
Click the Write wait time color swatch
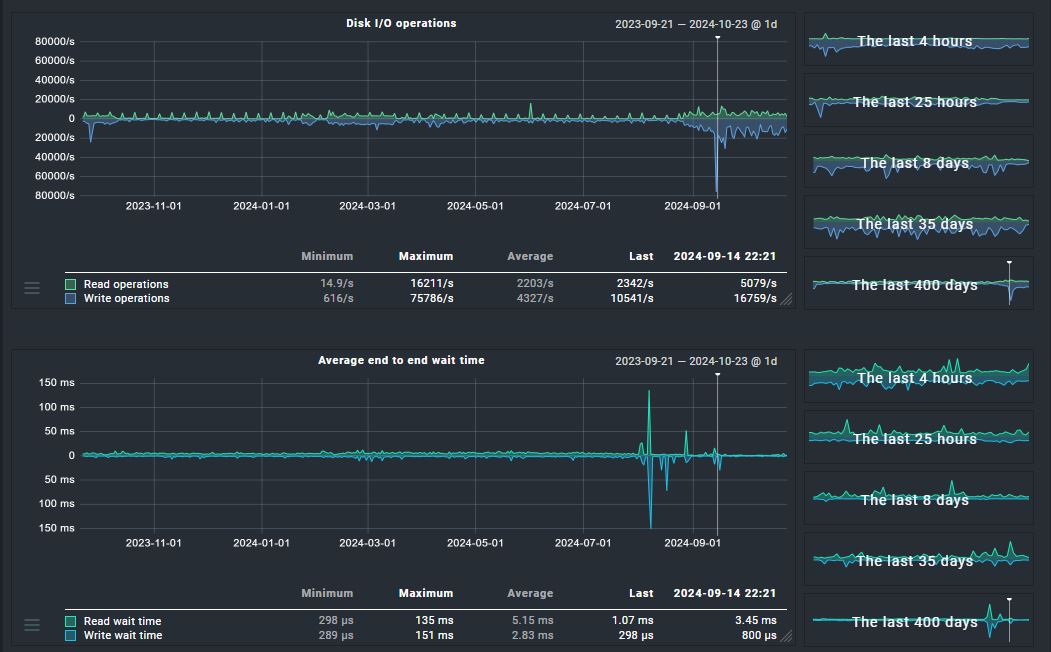[x=71, y=636]
